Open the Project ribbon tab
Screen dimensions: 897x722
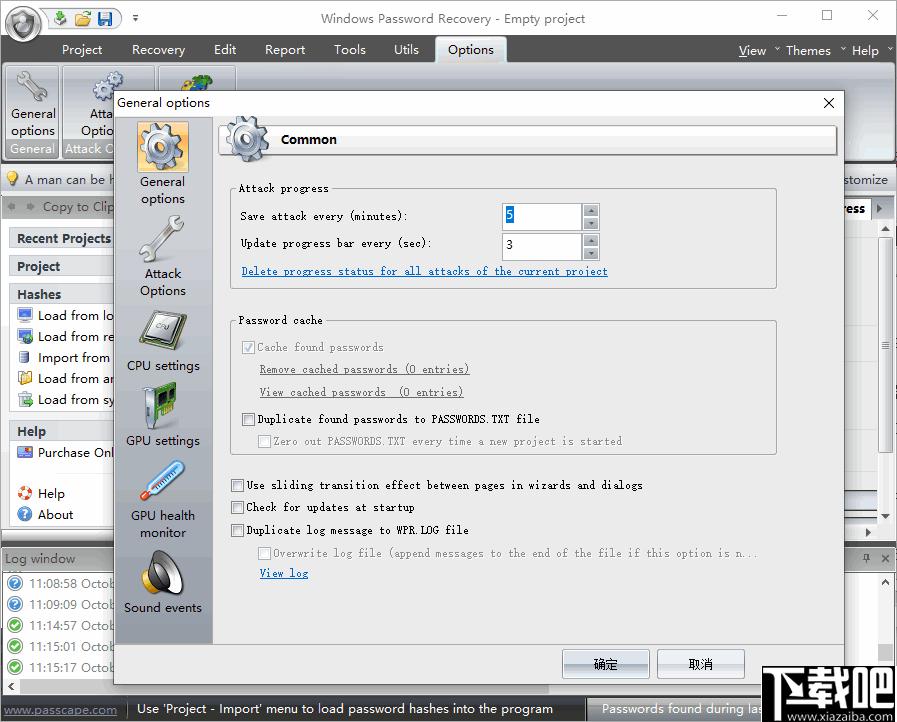pos(82,50)
